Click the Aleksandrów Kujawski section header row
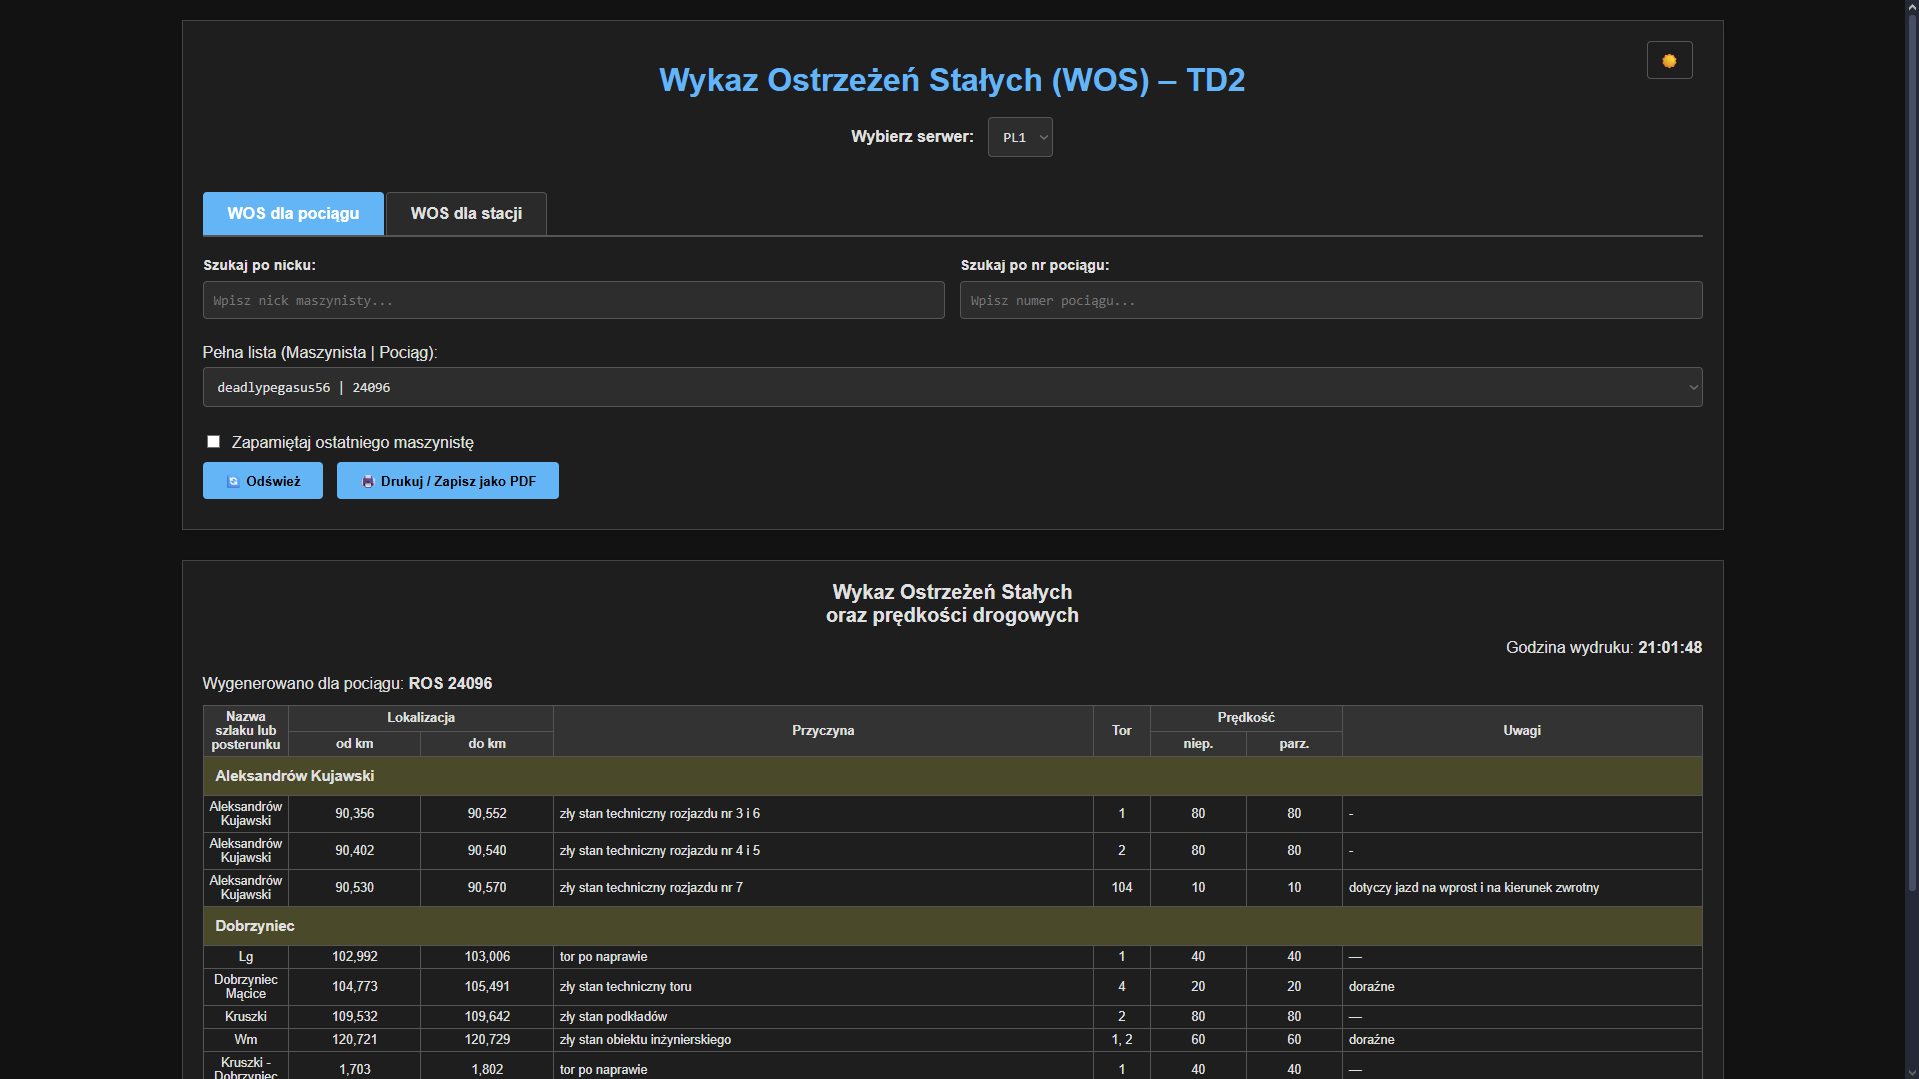The width and height of the screenshot is (1919, 1079). click(952, 776)
